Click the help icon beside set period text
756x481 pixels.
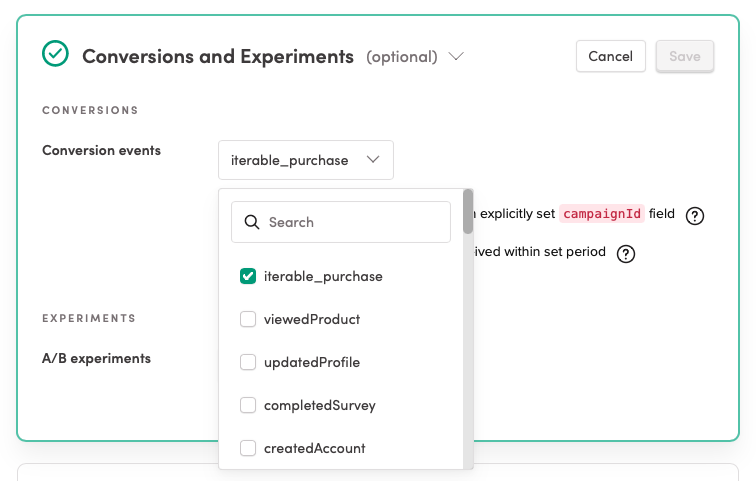[626, 254]
